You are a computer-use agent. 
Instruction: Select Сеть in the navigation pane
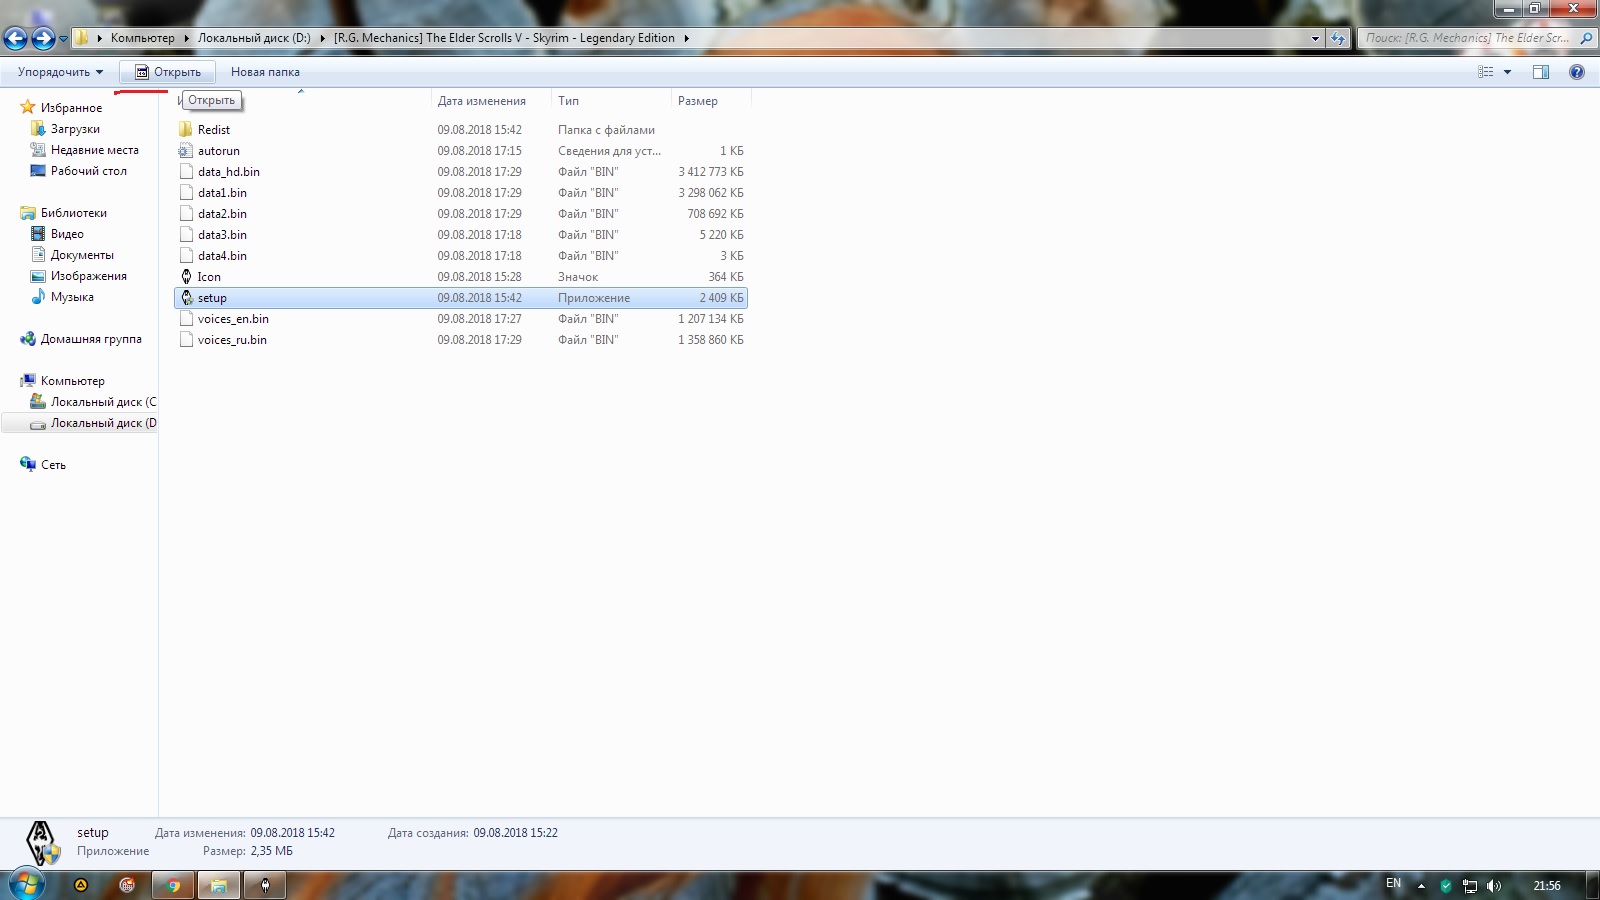pyautogui.click(x=53, y=465)
